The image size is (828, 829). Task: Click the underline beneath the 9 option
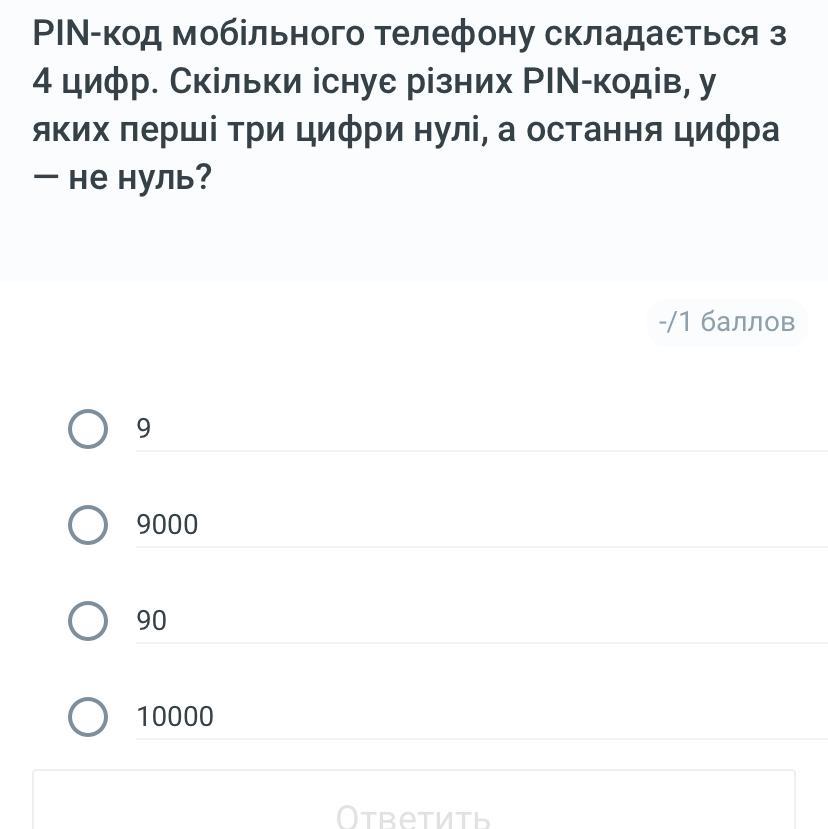click(x=480, y=451)
